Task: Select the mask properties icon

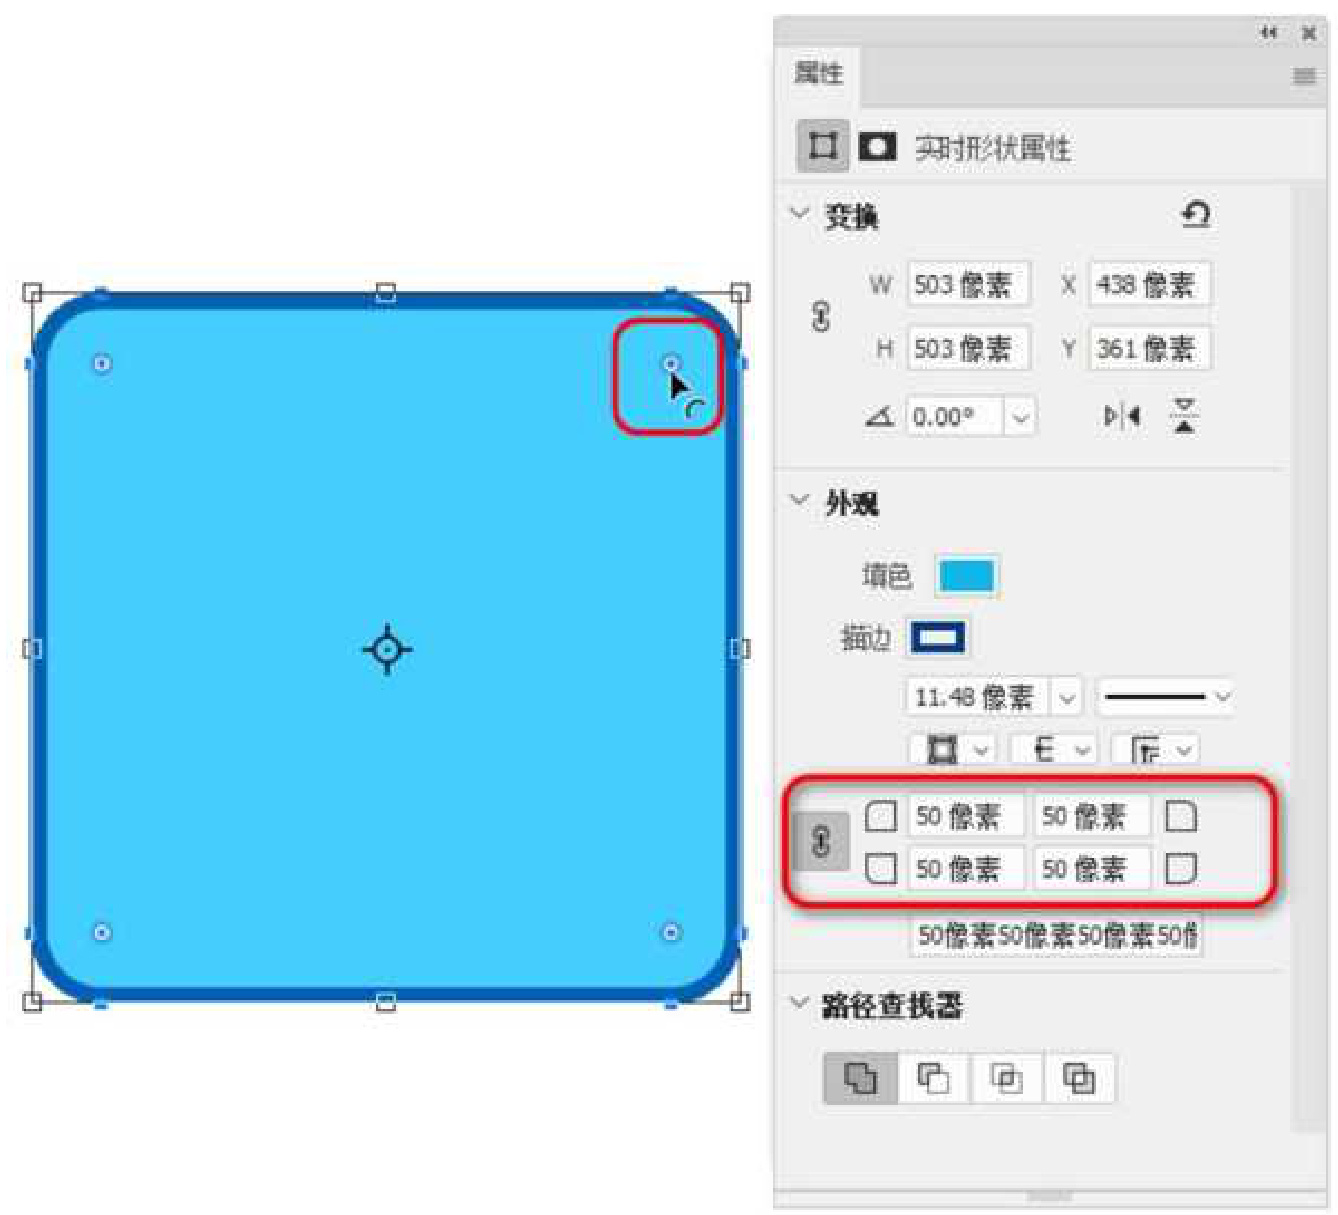Action: point(877,147)
